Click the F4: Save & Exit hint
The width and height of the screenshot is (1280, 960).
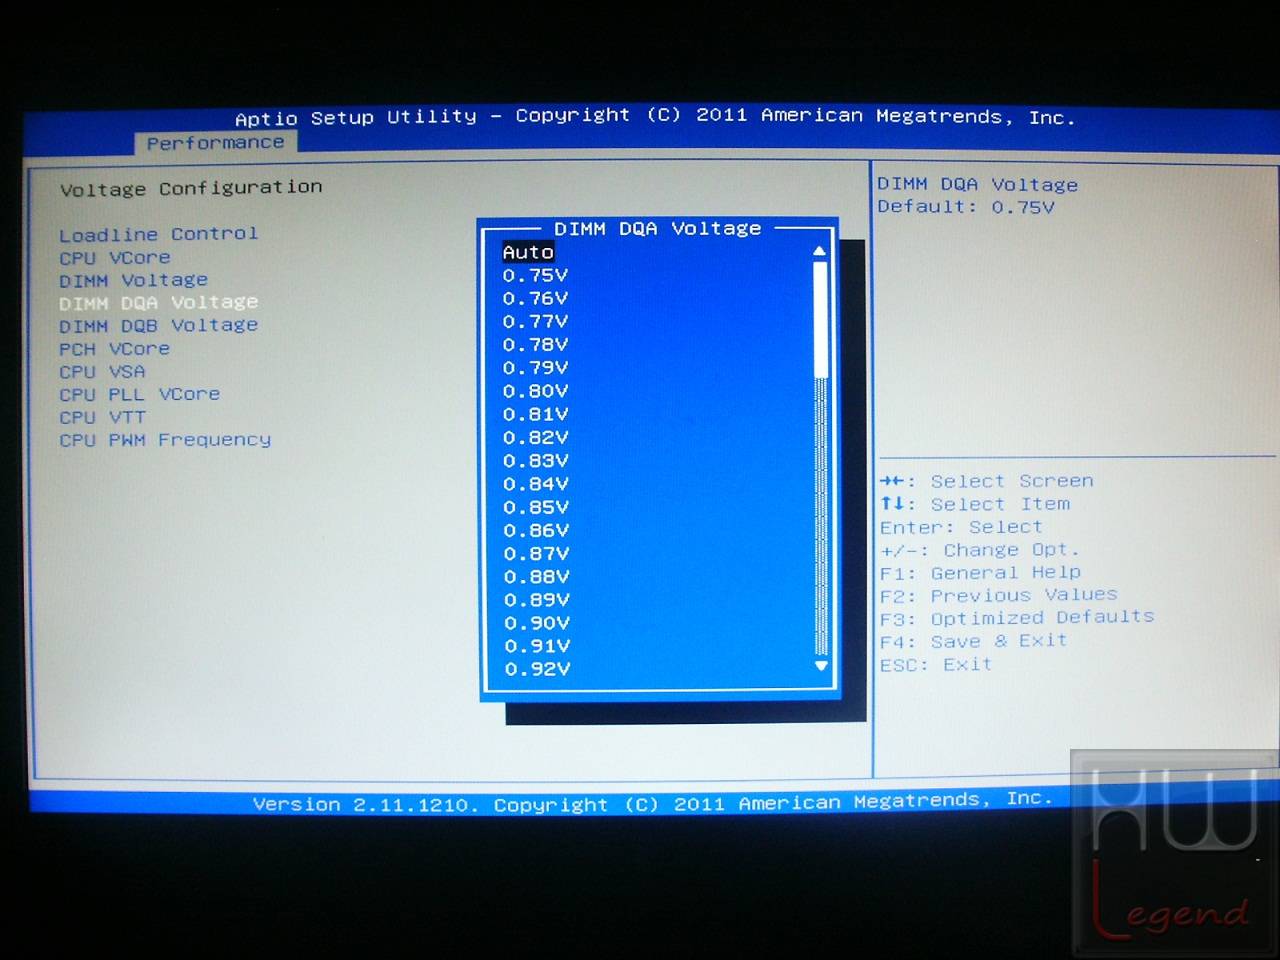973,641
